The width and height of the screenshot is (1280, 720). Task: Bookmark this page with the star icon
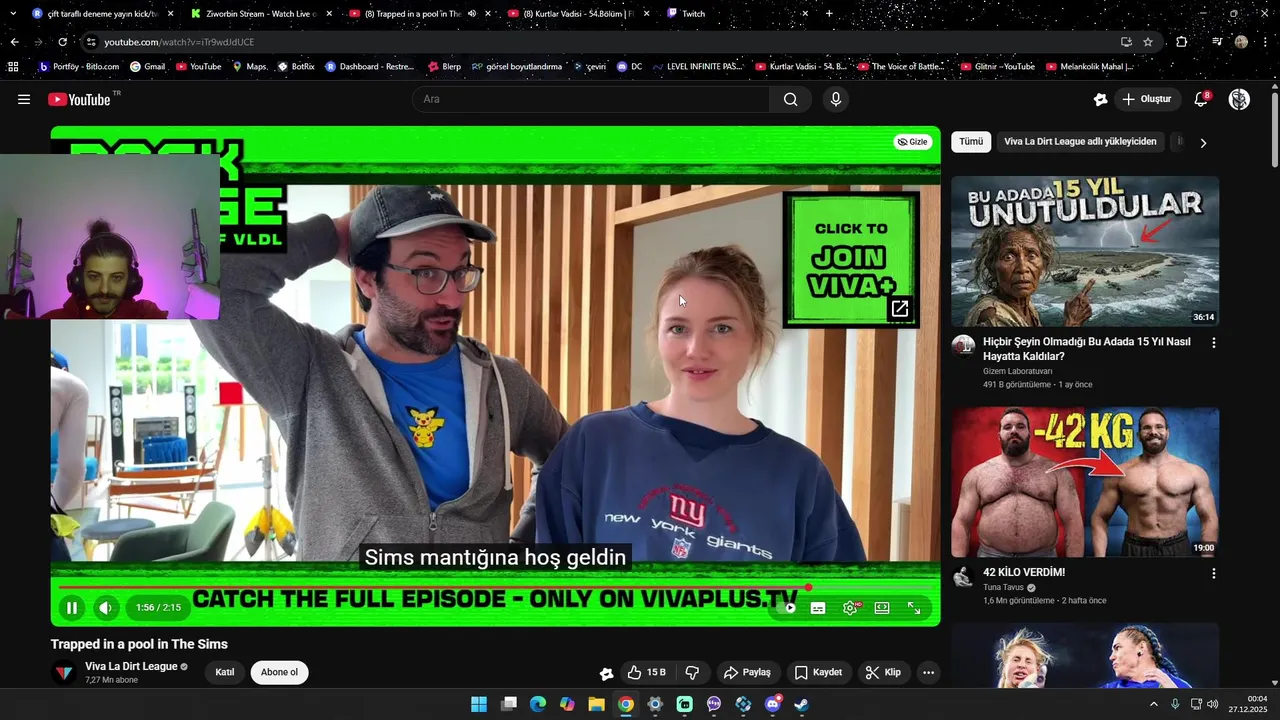coord(1148,42)
